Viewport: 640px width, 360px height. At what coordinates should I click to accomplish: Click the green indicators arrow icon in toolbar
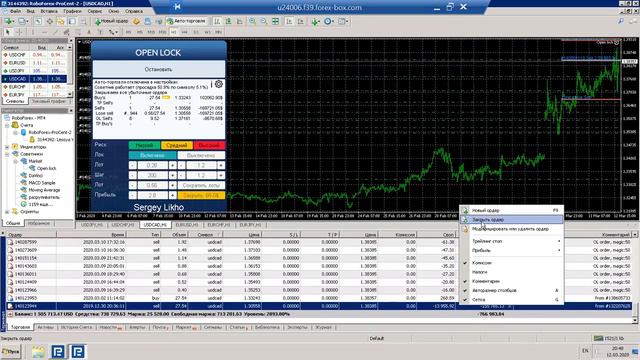[315, 21]
